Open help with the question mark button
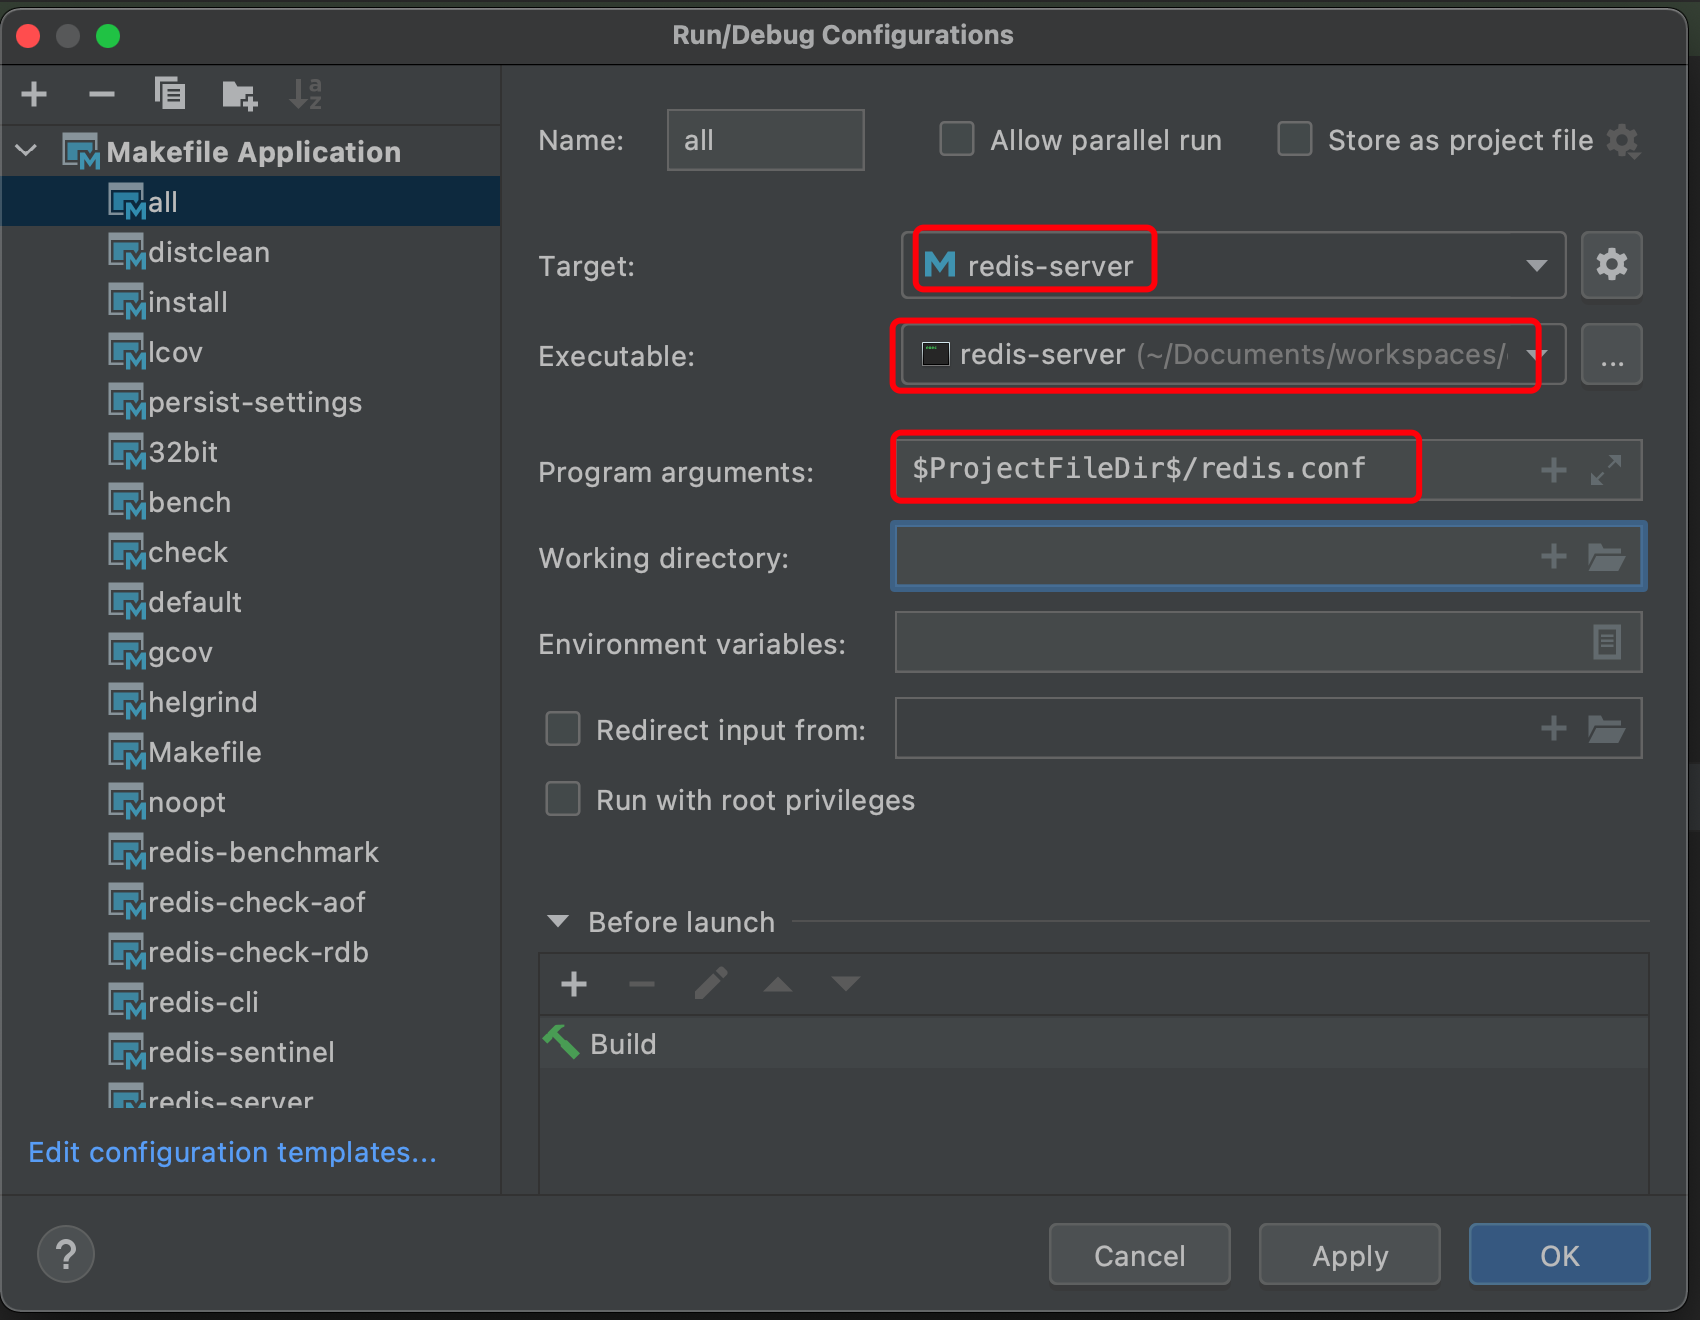Image resolution: width=1700 pixels, height=1320 pixels. pos(66,1254)
